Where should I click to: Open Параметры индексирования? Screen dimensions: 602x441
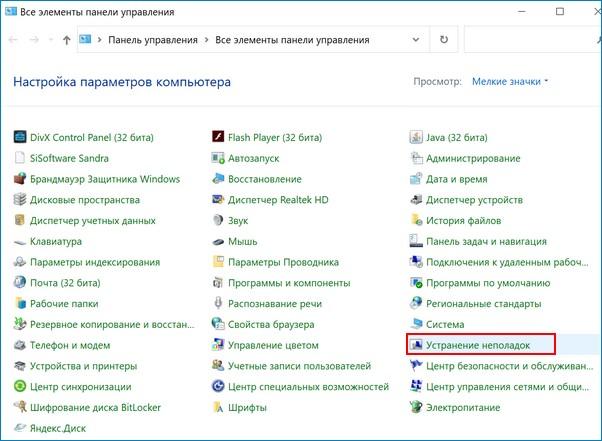pos(95,262)
